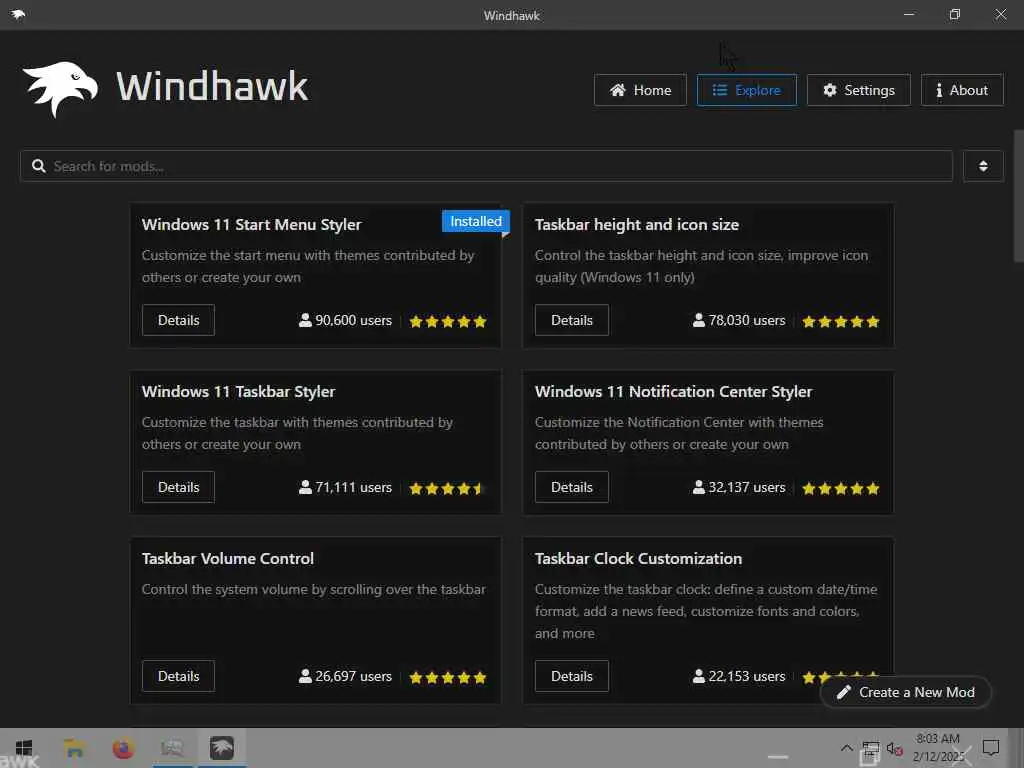
Task: Click the Windhawk taskbar icon
Action: pos(221,748)
